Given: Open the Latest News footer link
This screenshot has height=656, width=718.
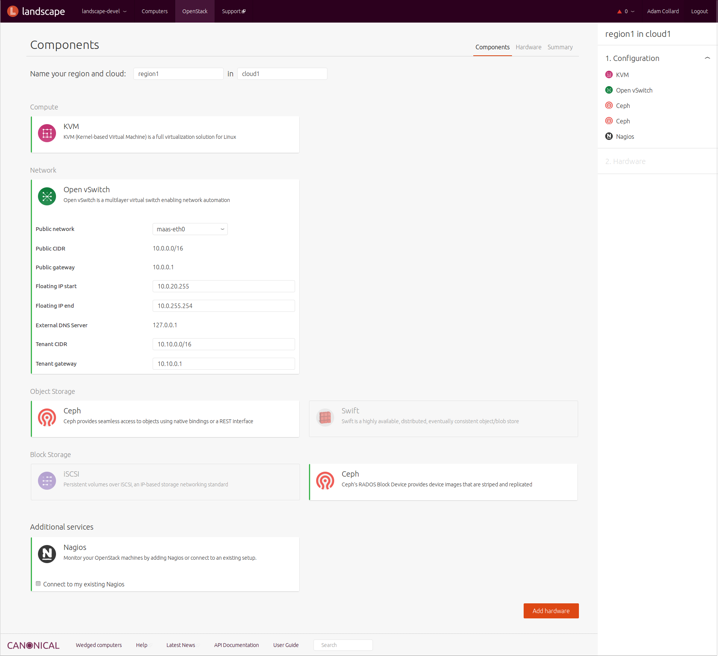Looking at the screenshot, I should click(x=180, y=645).
